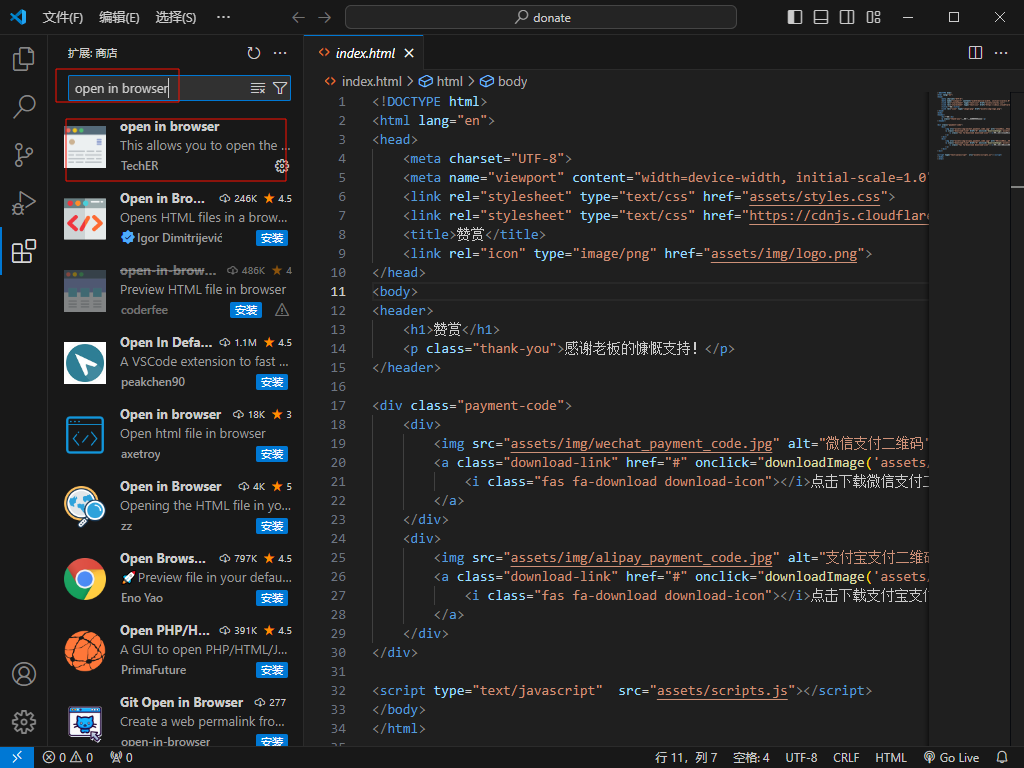Navigate forward with the arrow
Screen dimensions: 1024x768
[x=325, y=18]
